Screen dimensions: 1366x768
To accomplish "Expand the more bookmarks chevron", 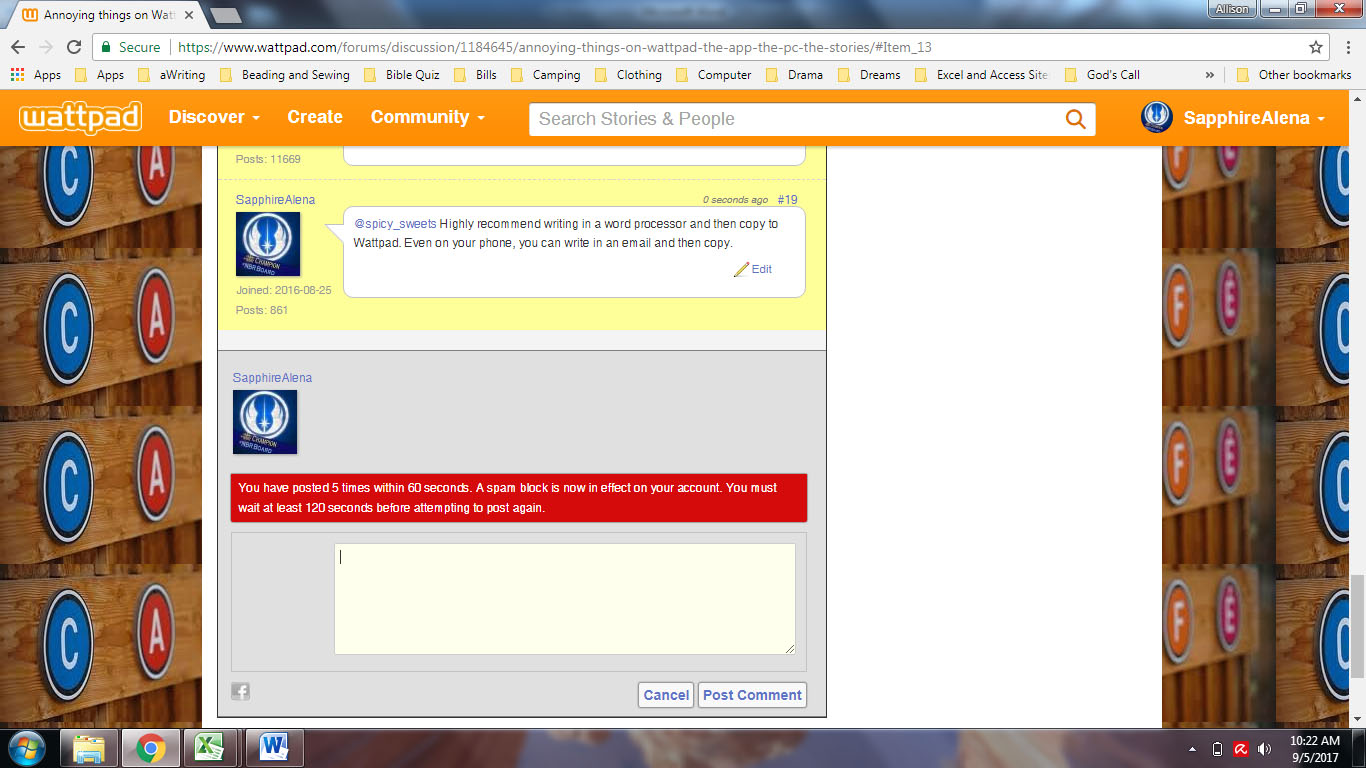I will click(x=1210, y=75).
